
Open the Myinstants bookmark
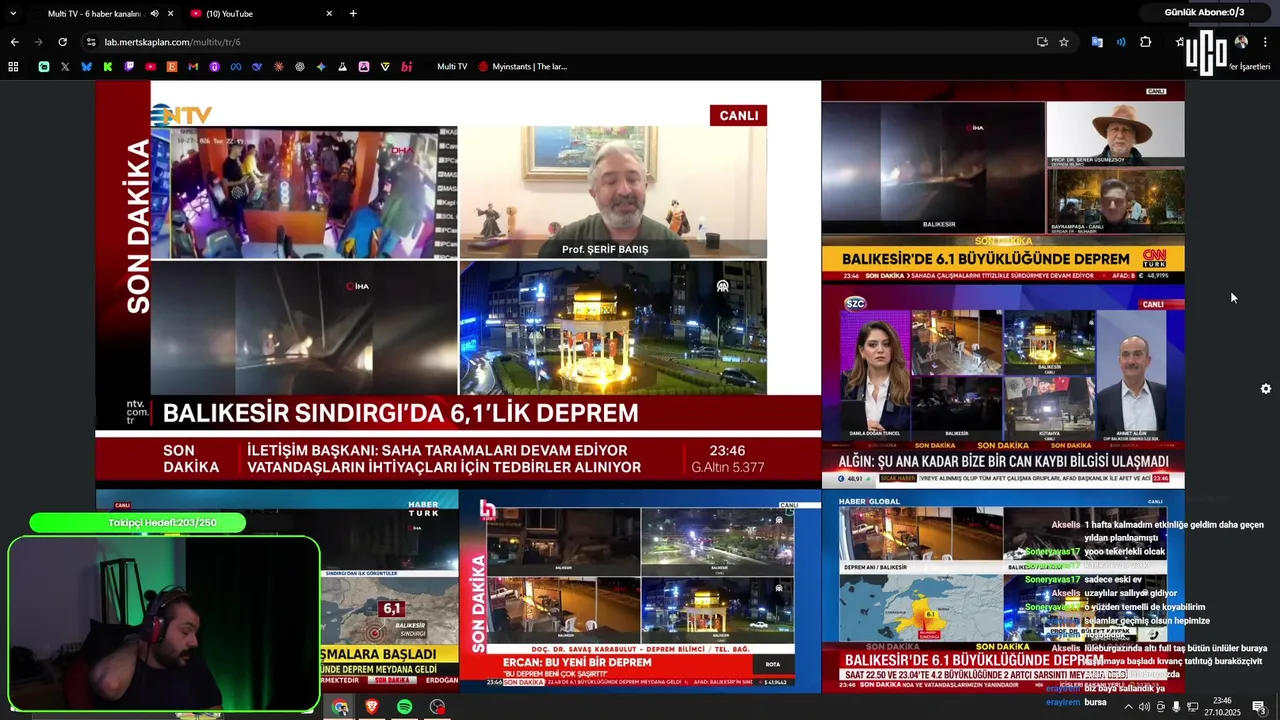coord(523,67)
